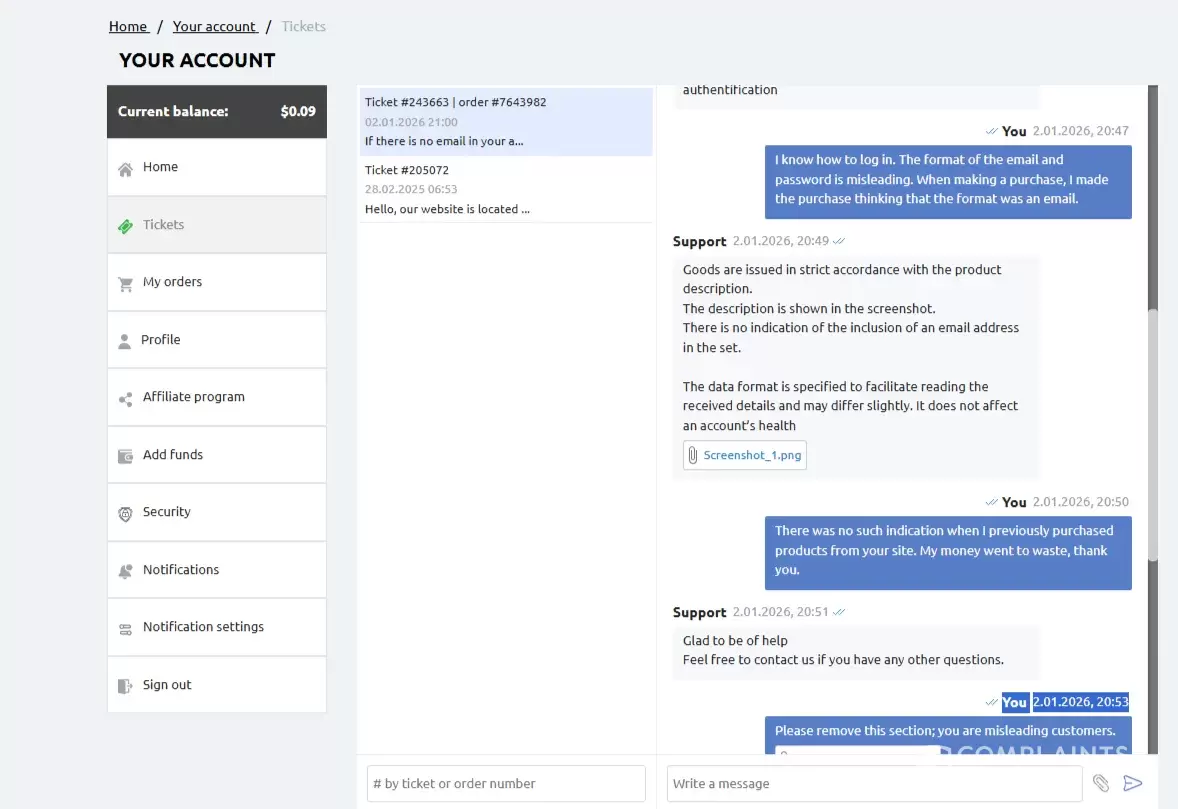Image resolution: width=1178 pixels, height=809 pixels.
Task: Click the Profile person icon
Action: (x=124, y=341)
